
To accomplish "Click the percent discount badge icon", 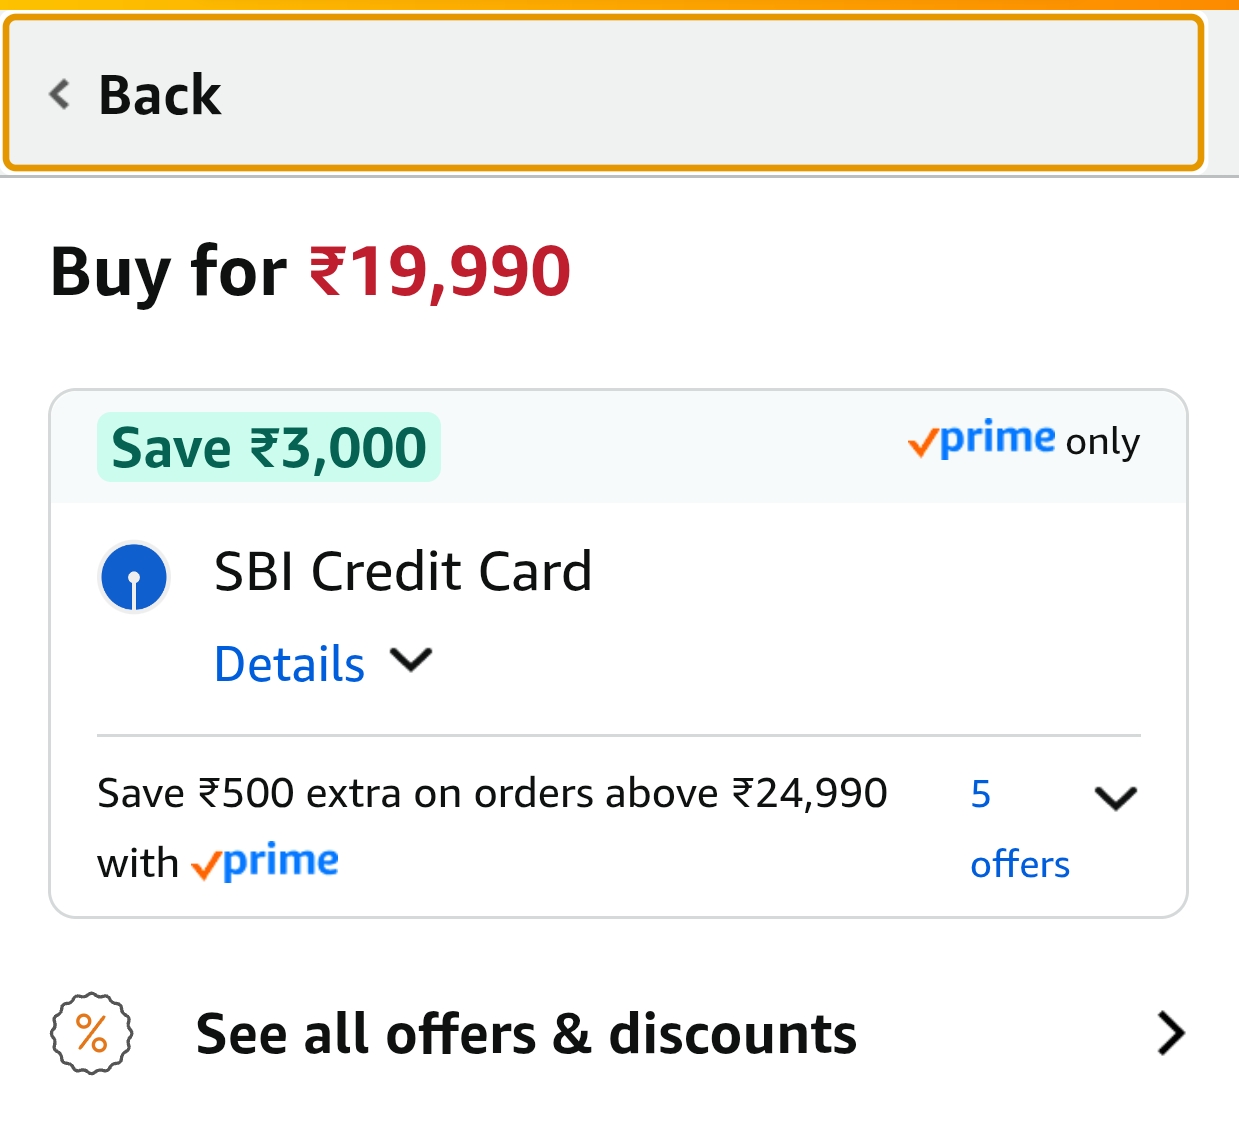I will click(91, 1033).
